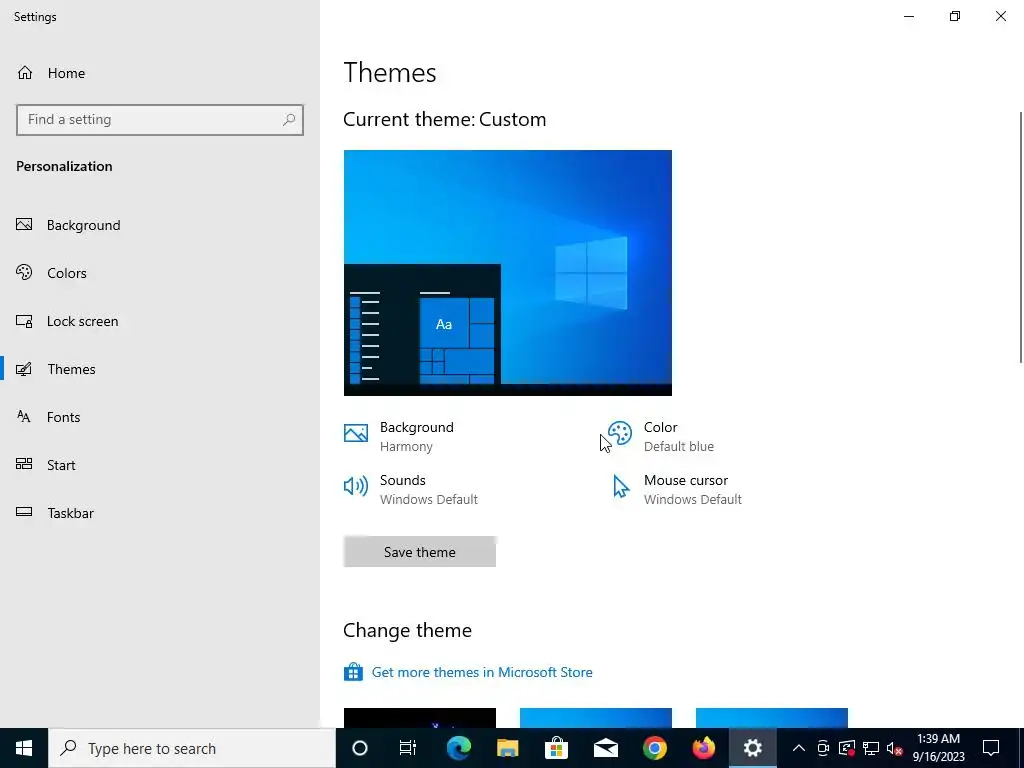This screenshot has height=768, width=1024.
Task: Click Background Harmony setting label
Action: (417, 436)
